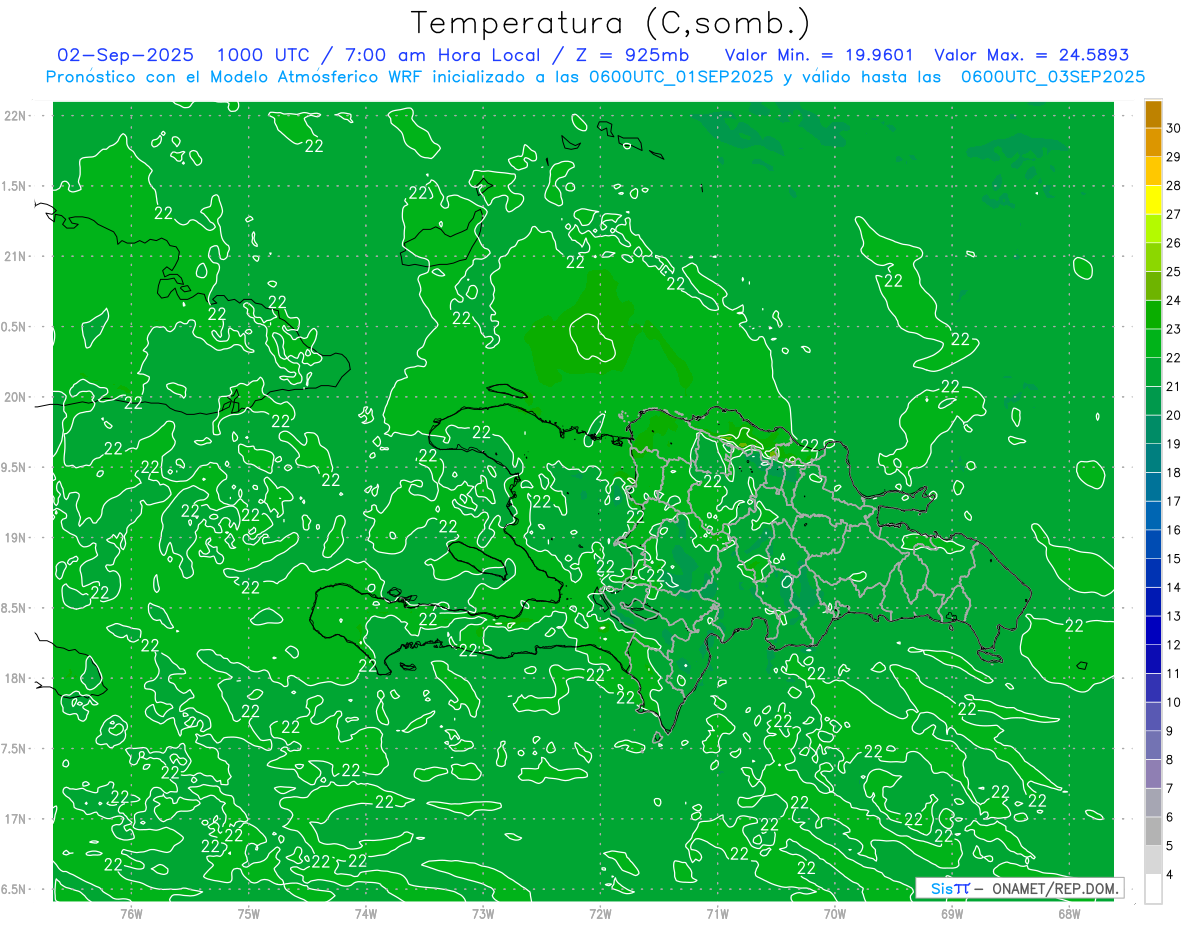Click the 19N latitude axis label

coord(17,538)
